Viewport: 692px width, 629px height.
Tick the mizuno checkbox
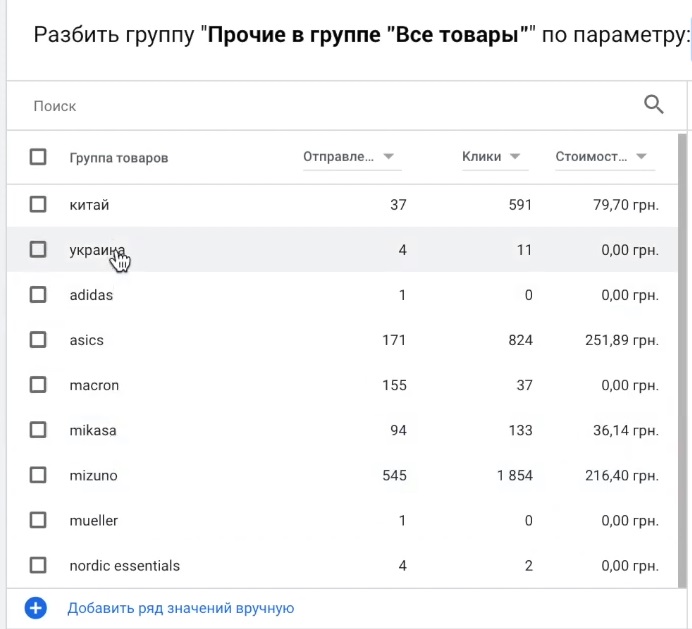[x=38, y=475]
